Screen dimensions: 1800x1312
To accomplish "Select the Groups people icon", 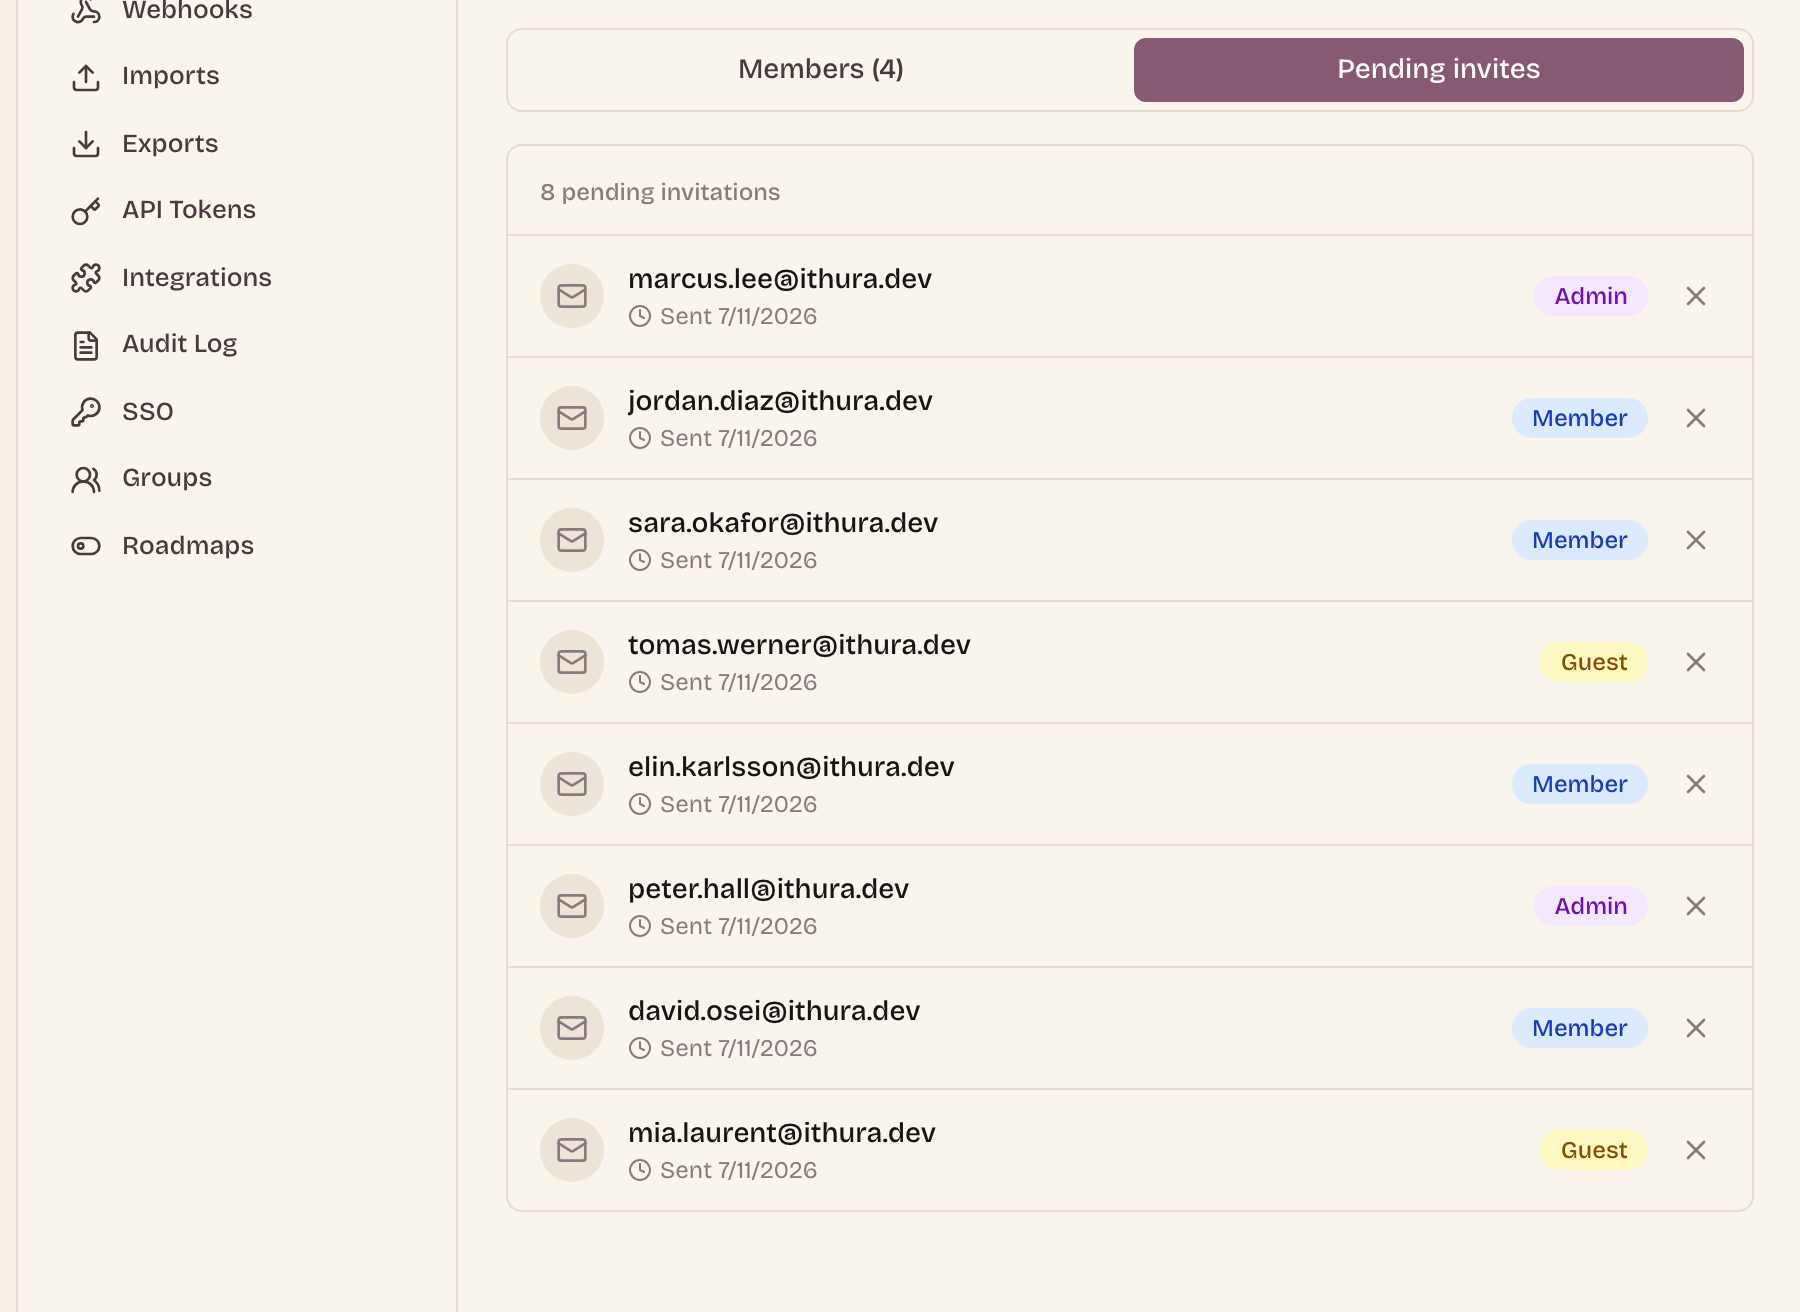I will pyautogui.click(x=86, y=479).
